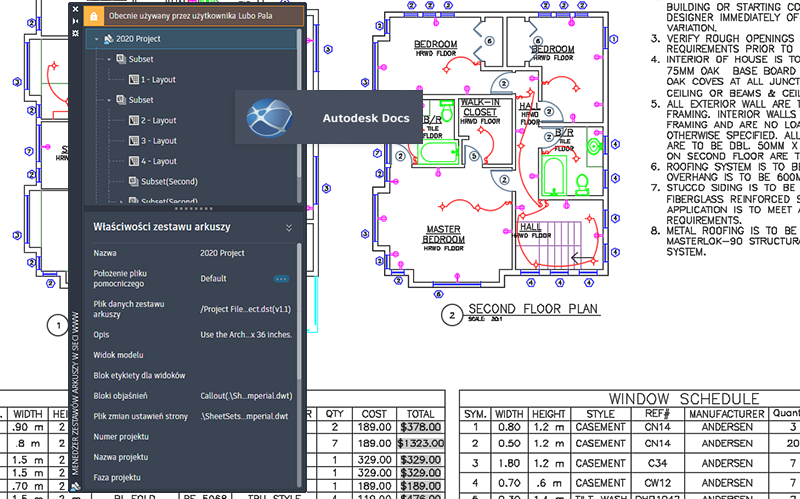Image resolution: width=800 pixels, height=499 pixels.
Task: Click the $1323.00 total cell
Action: pyautogui.click(x=421, y=443)
